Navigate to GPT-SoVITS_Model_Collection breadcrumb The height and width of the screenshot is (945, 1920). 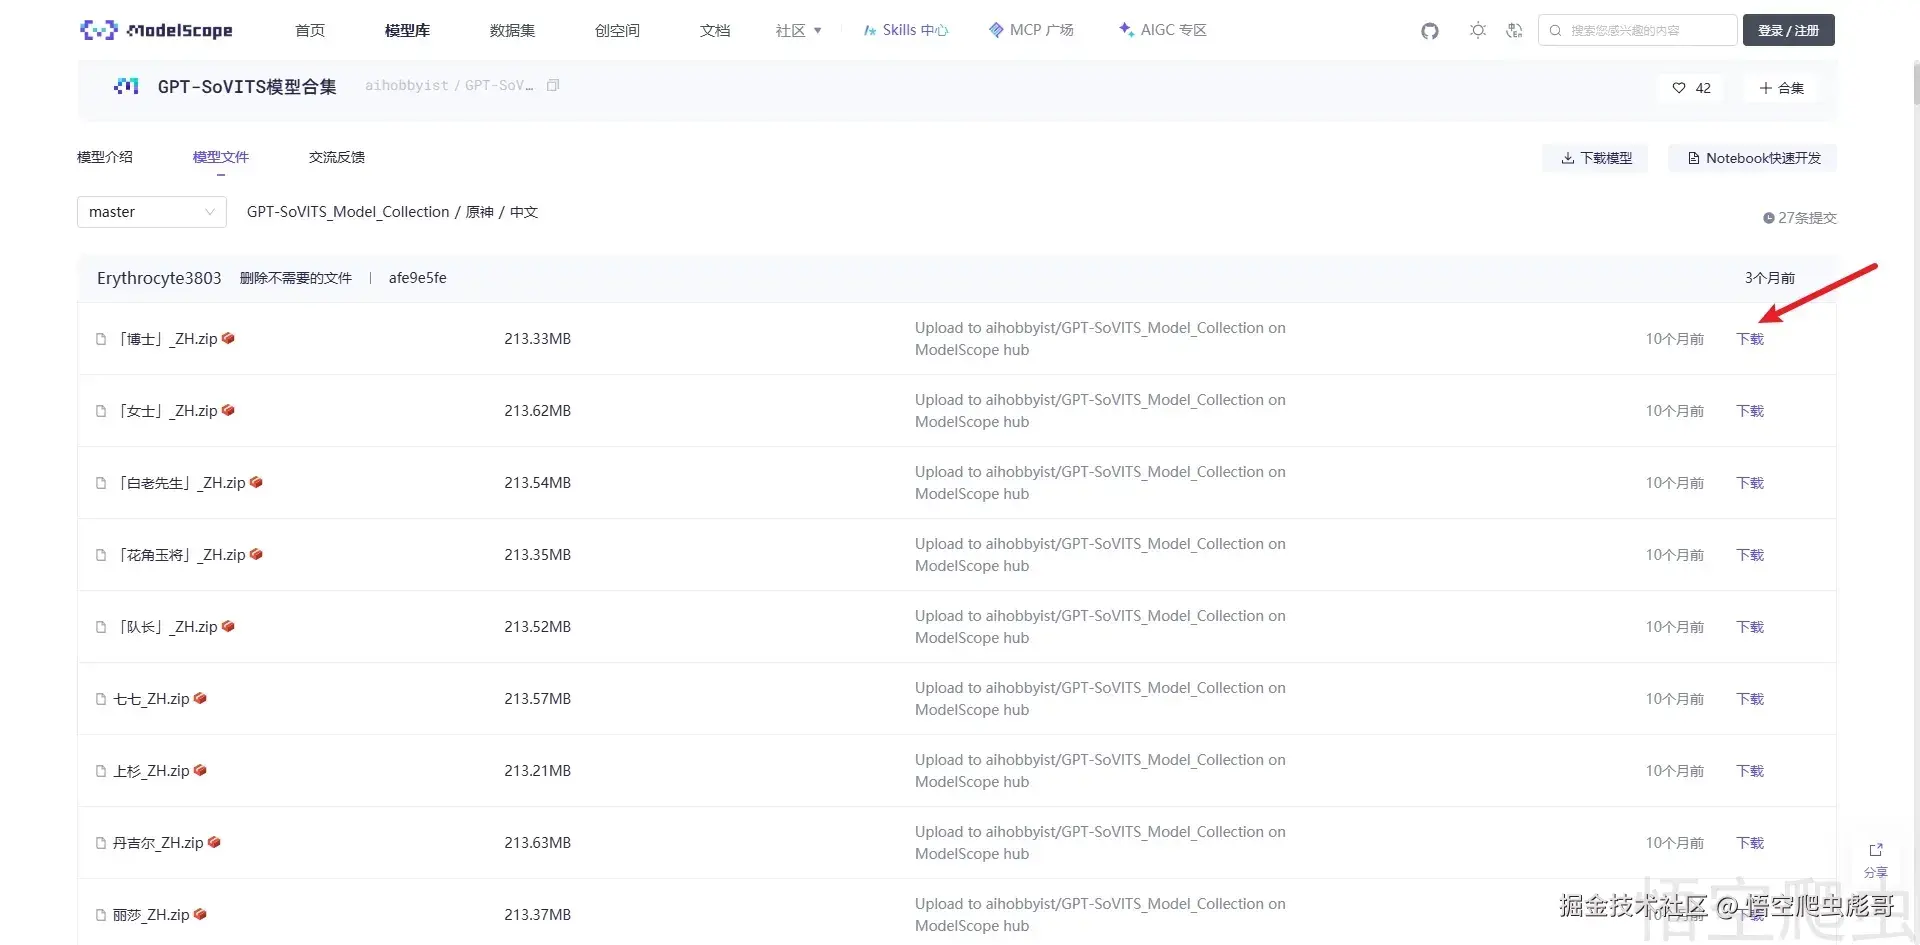point(348,212)
